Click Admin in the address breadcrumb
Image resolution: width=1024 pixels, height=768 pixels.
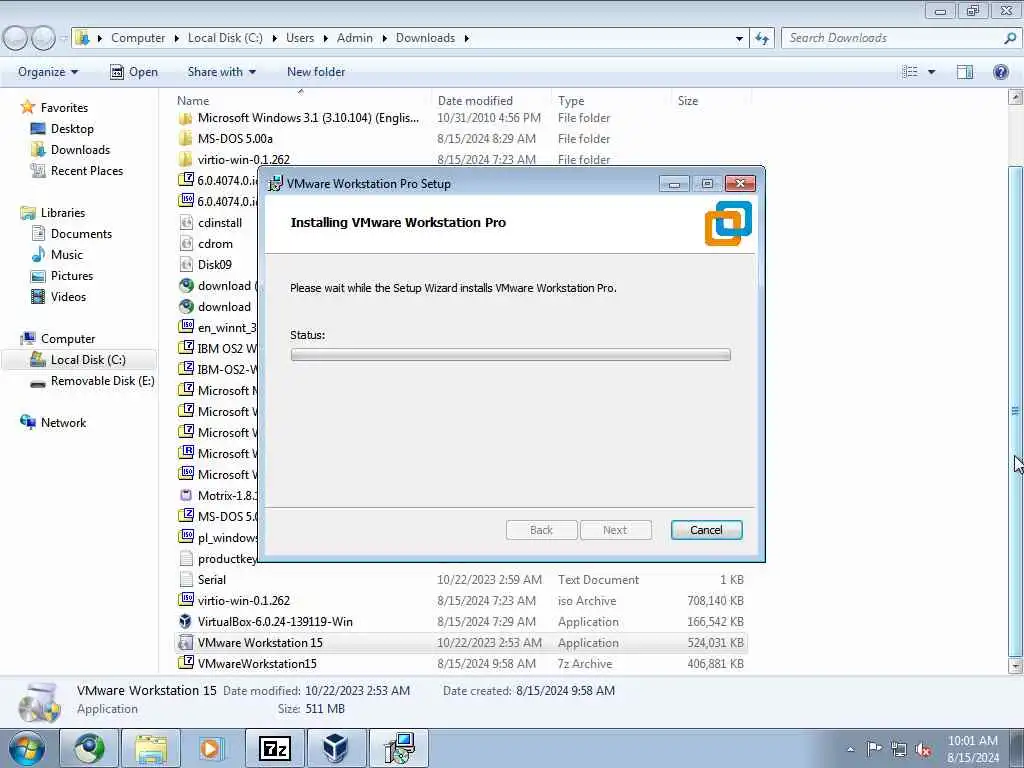click(355, 38)
